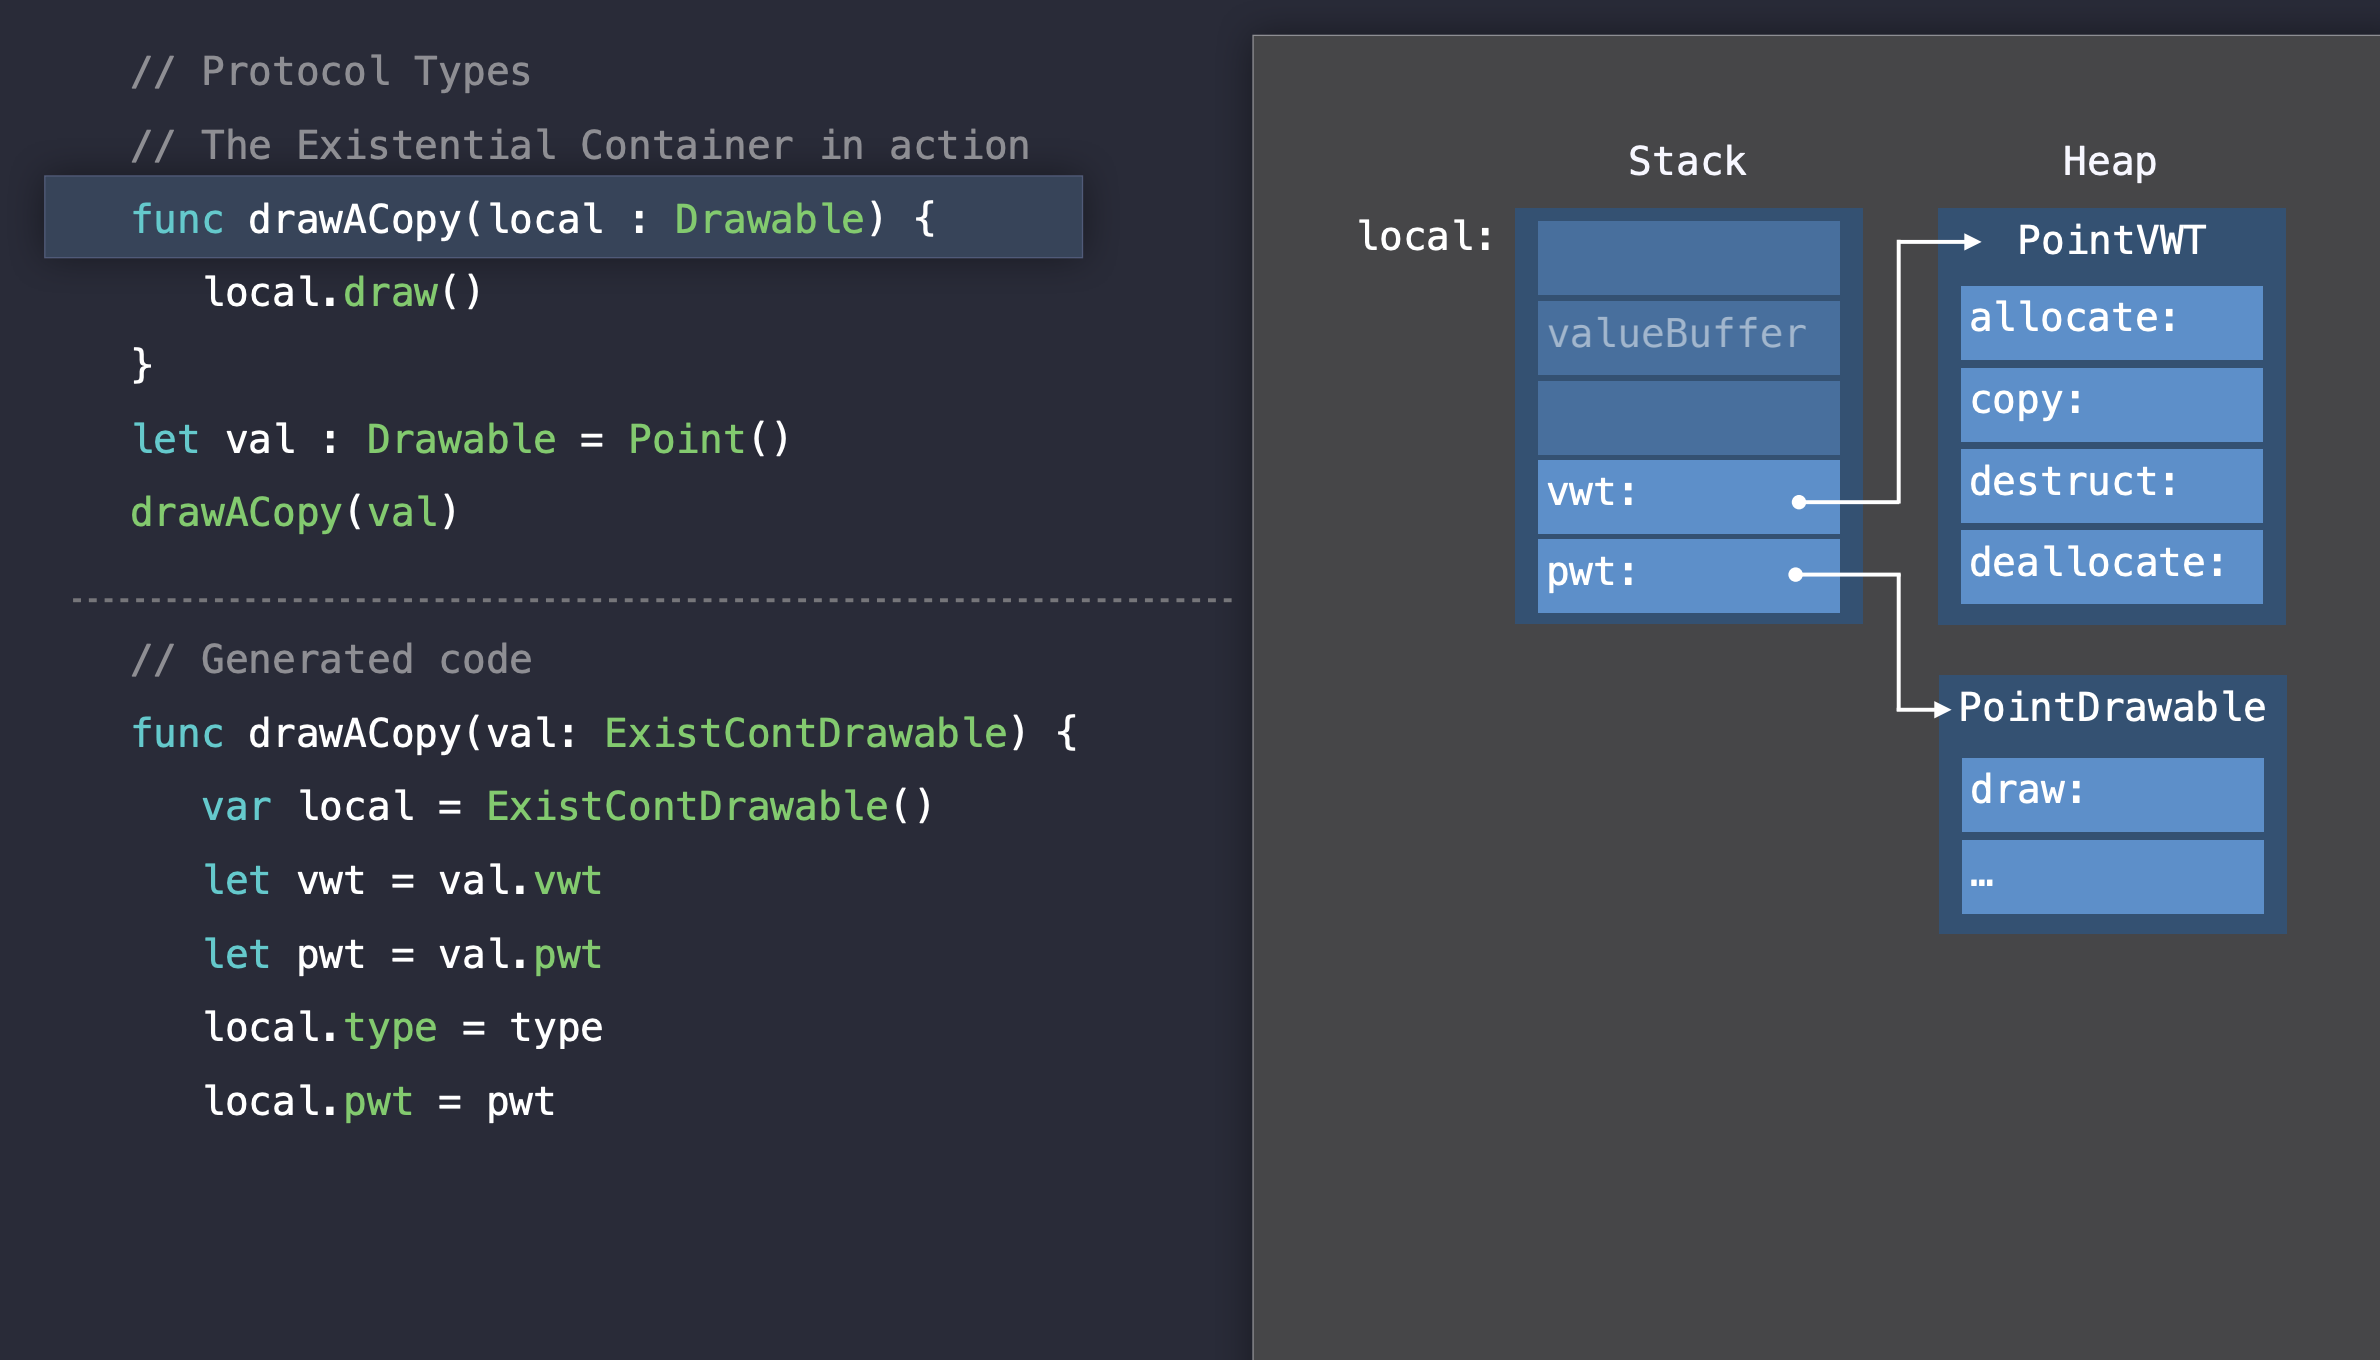Screen dimensions: 2380x1360
Task: Click the valueBuffer cell in the stack
Action: click(x=1687, y=336)
